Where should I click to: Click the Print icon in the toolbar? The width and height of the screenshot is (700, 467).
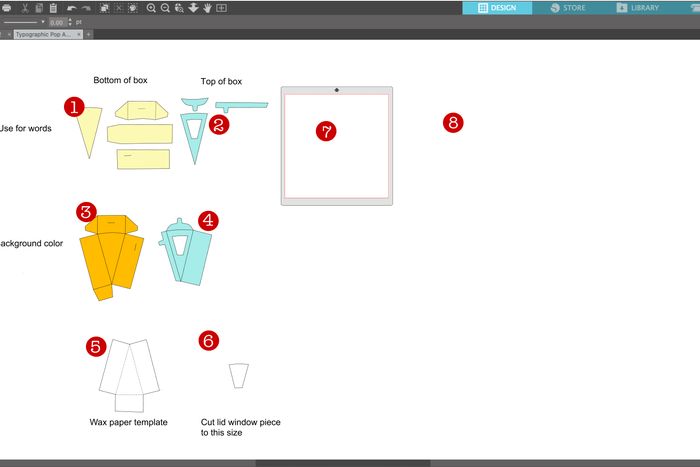point(7,8)
